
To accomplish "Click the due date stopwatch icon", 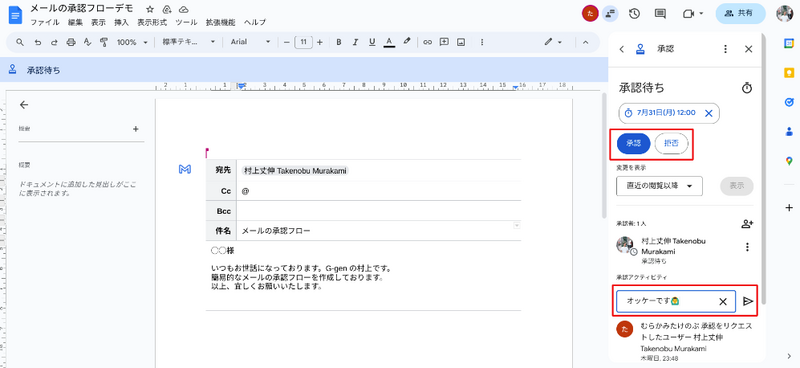I will click(747, 88).
